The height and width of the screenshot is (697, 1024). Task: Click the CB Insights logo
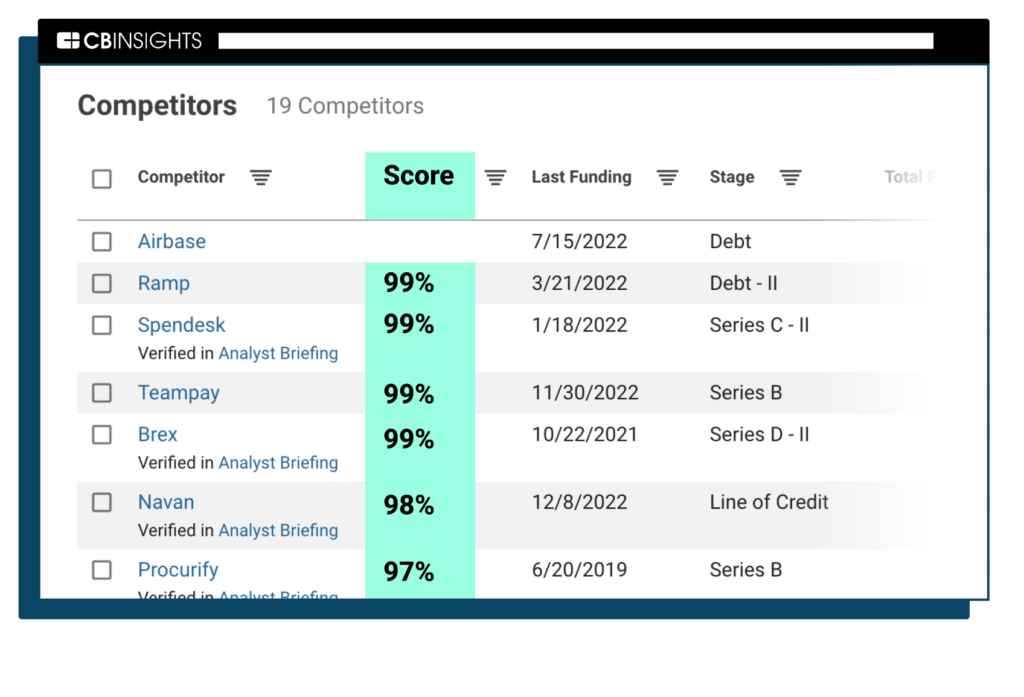tap(130, 40)
